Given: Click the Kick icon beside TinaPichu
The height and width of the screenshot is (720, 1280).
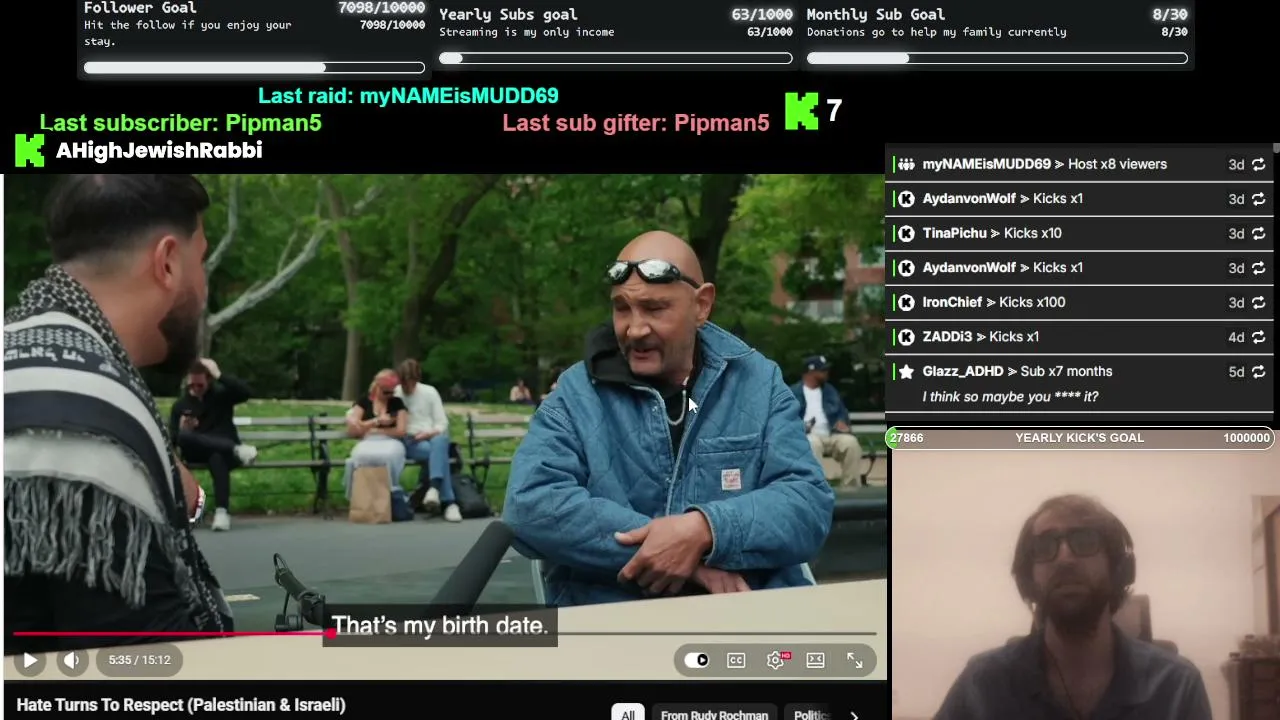Looking at the screenshot, I should point(906,233).
